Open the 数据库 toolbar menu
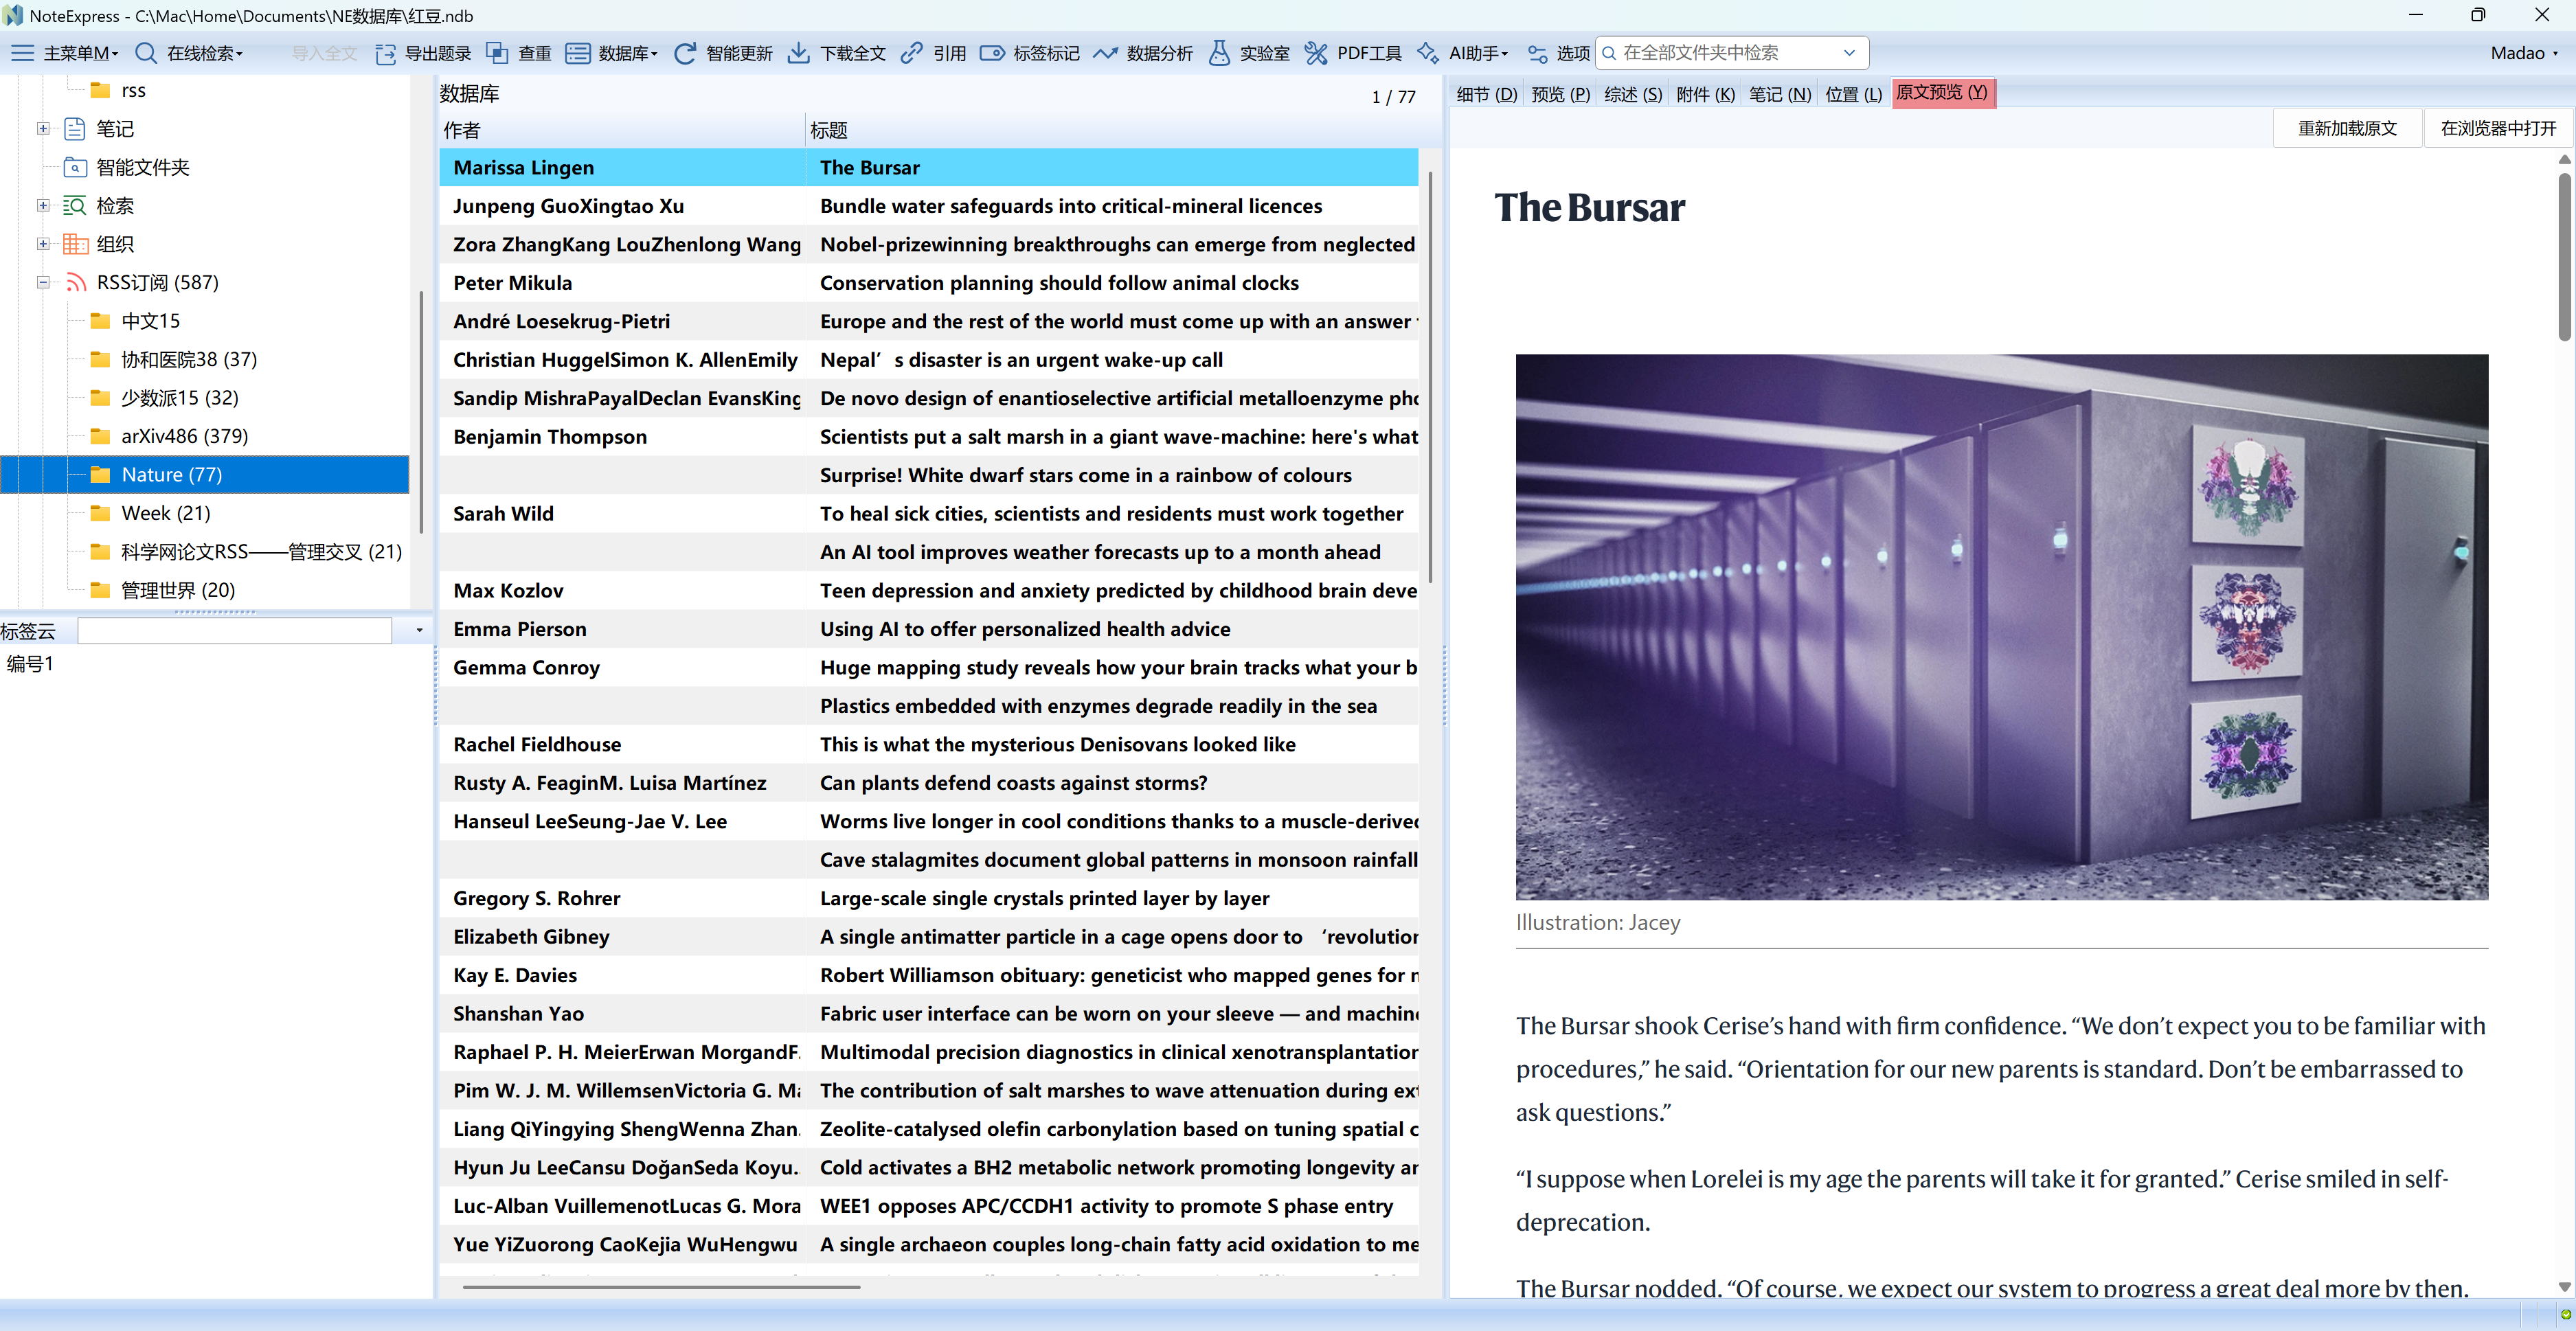2576x1331 pixels. click(611, 53)
